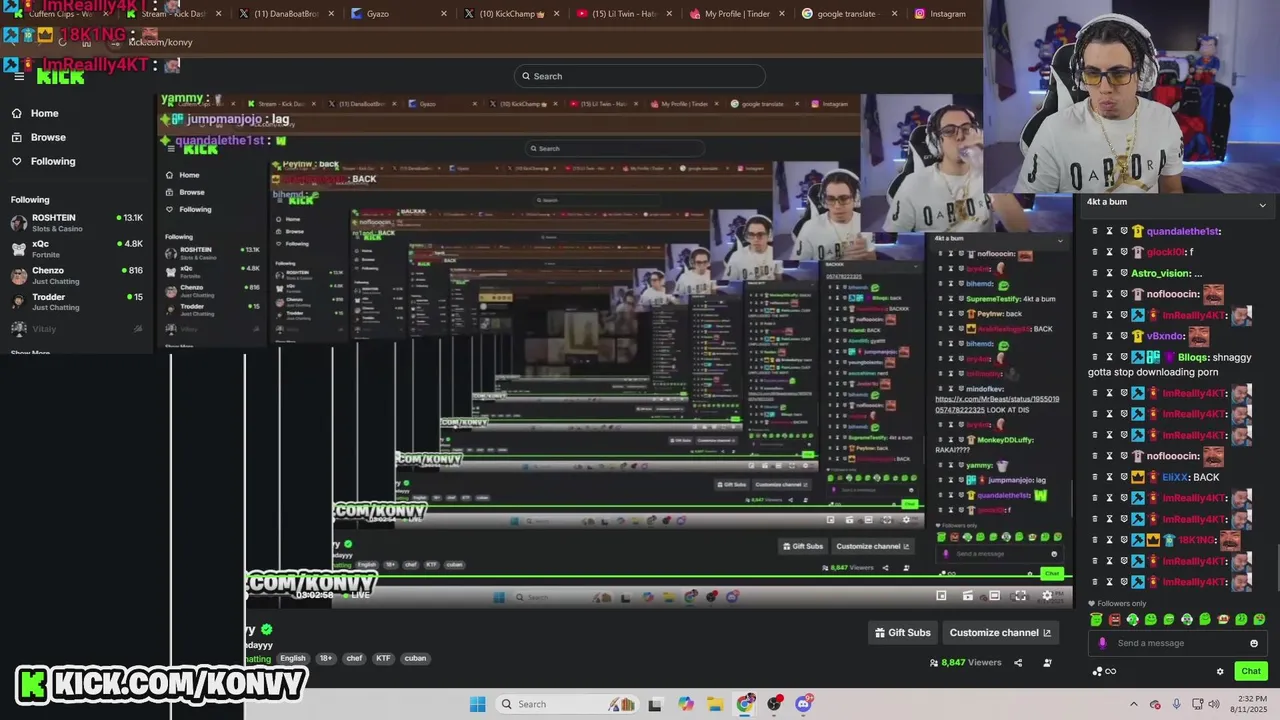
Task: Click the 18+ tag under stream title
Action: pos(325,658)
